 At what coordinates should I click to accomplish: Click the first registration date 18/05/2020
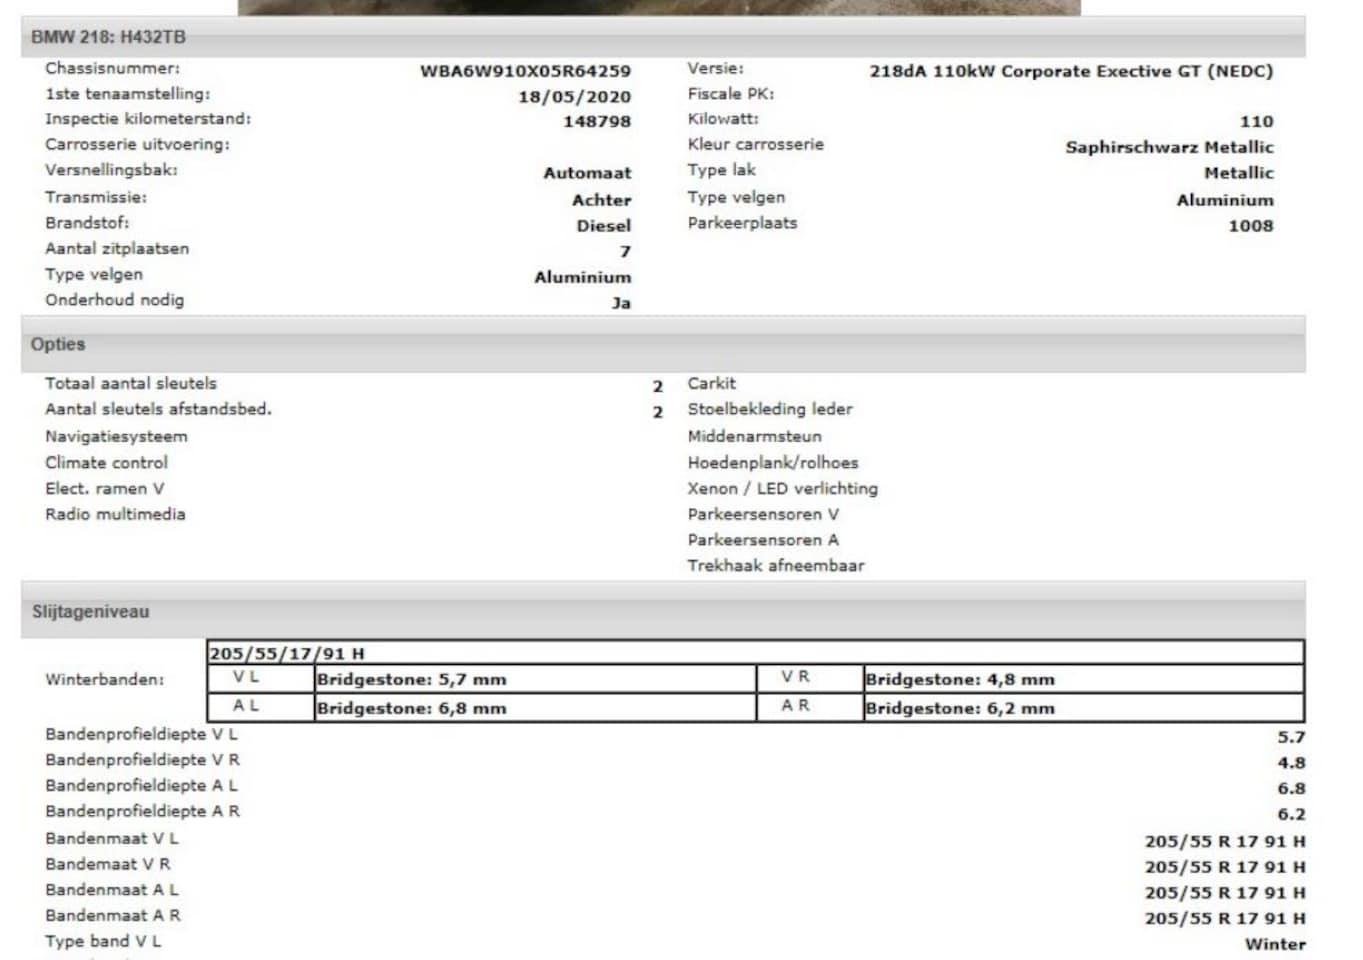[x=574, y=97]
